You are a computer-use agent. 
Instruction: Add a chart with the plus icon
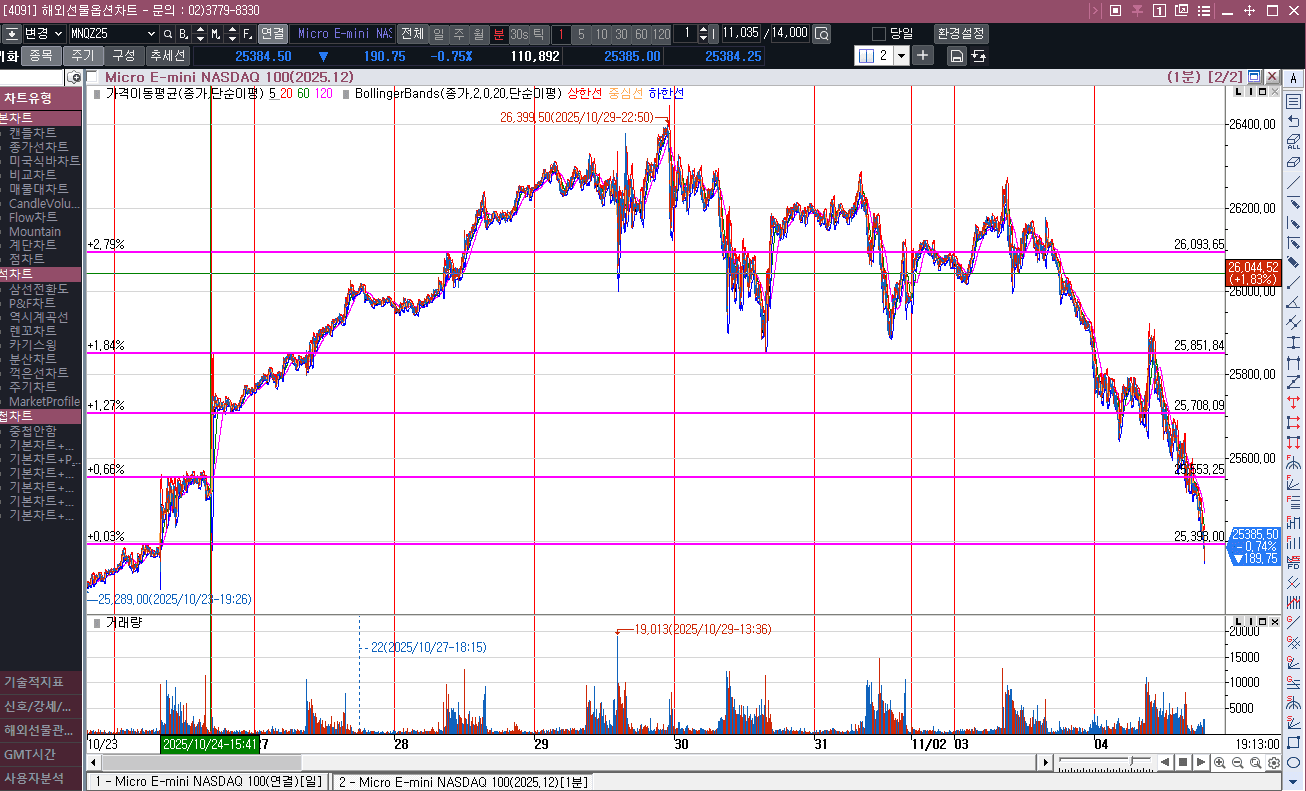(x=922, y=56)
